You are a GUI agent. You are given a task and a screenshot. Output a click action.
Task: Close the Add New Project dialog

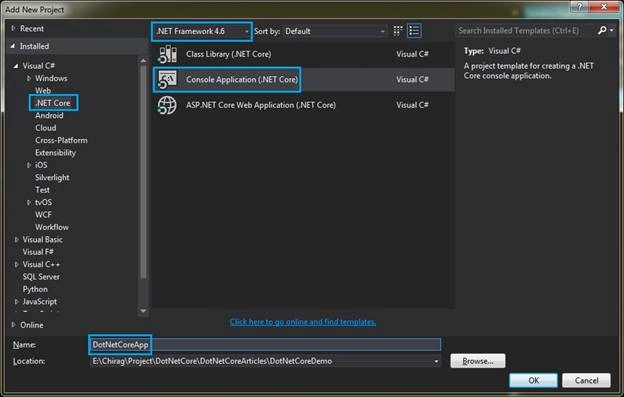click(604, 6)
